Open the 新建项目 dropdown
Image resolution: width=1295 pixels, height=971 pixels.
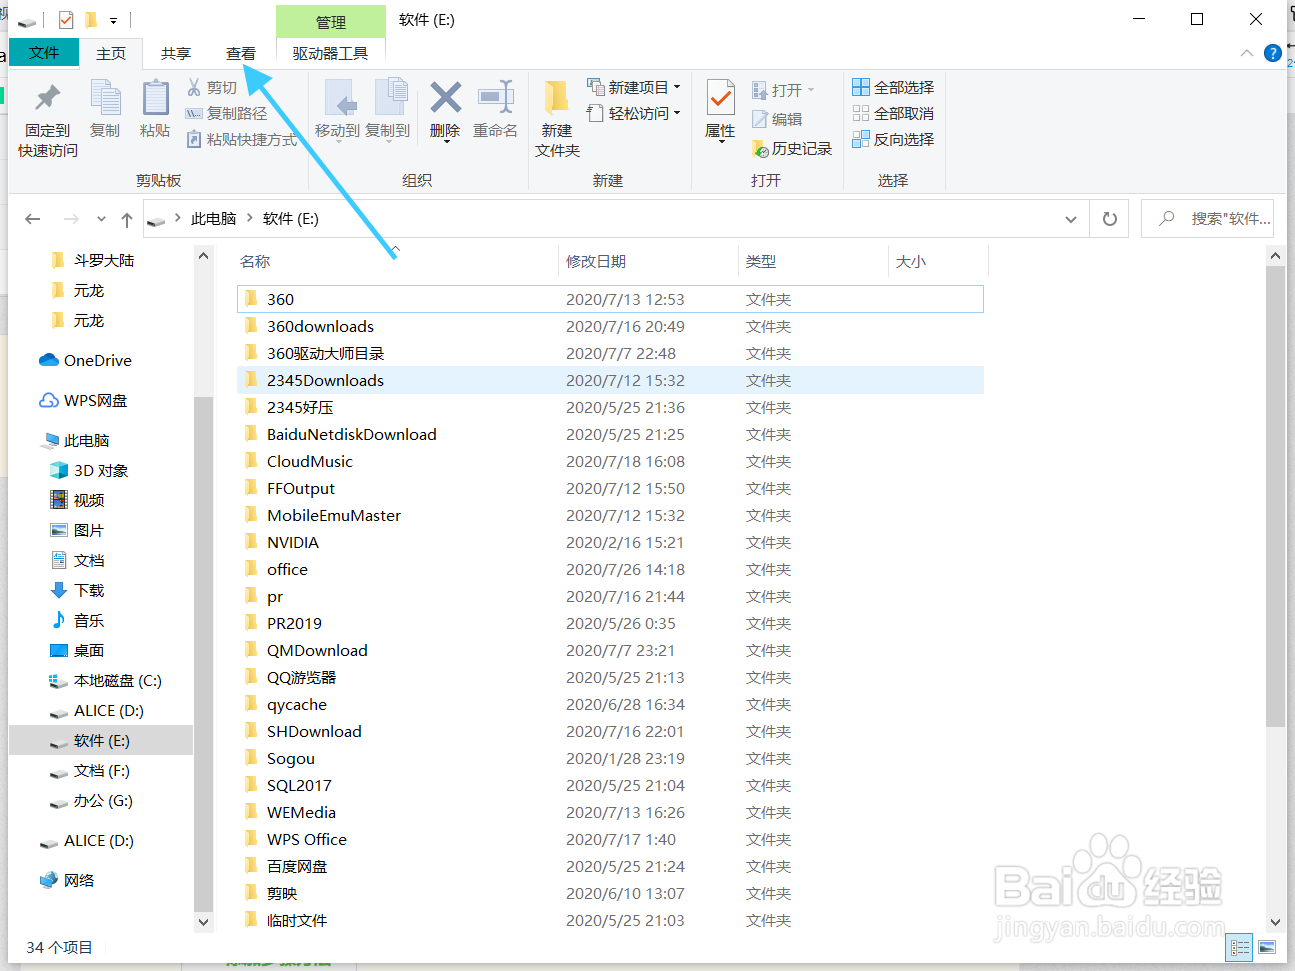(633, 87)
